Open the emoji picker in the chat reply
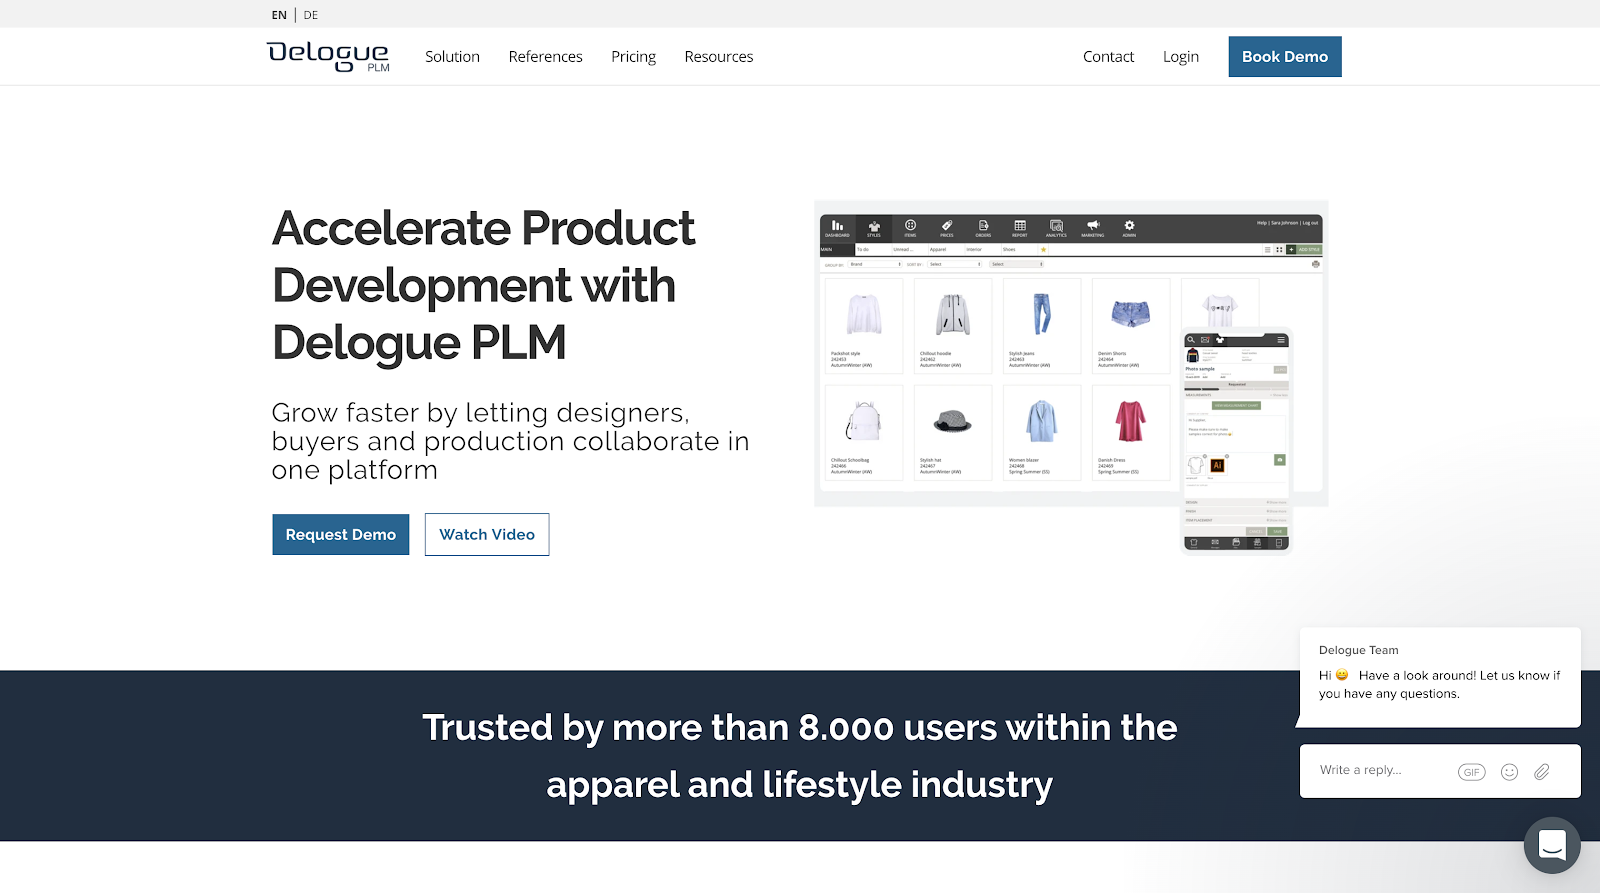The image size is (1600, 893). [1510, 772]
